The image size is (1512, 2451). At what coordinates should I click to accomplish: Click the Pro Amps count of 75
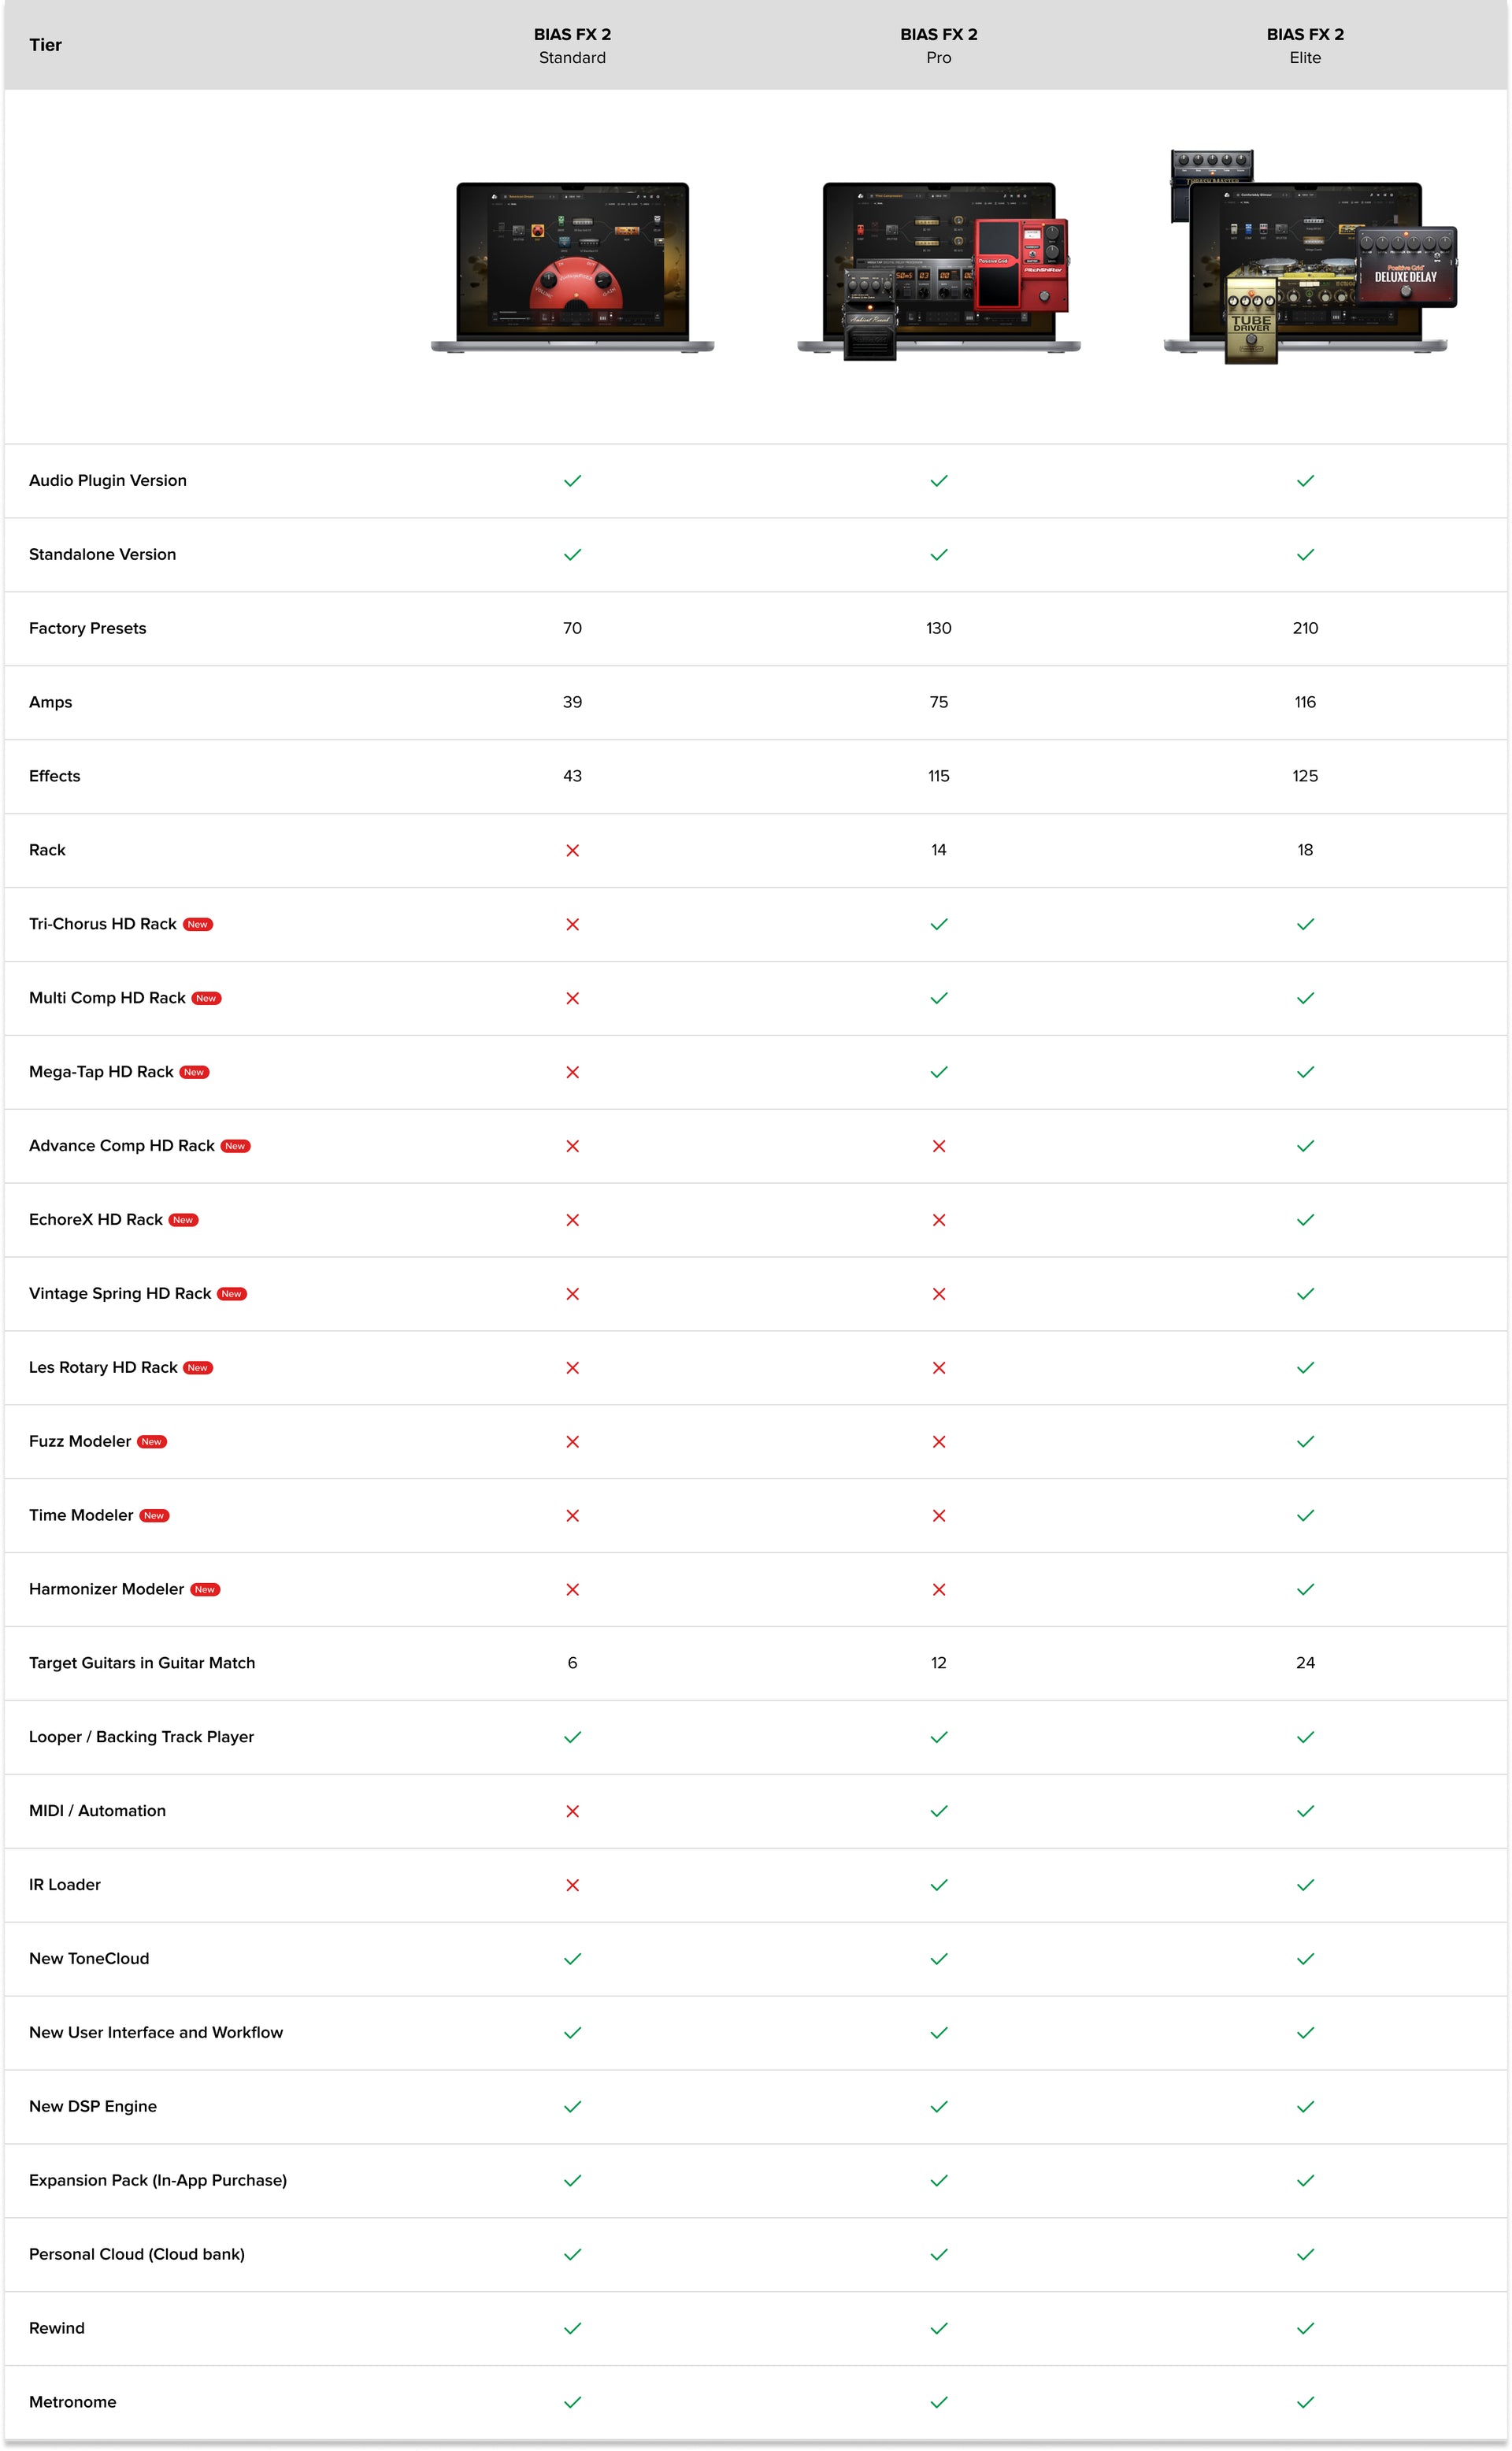938,702
